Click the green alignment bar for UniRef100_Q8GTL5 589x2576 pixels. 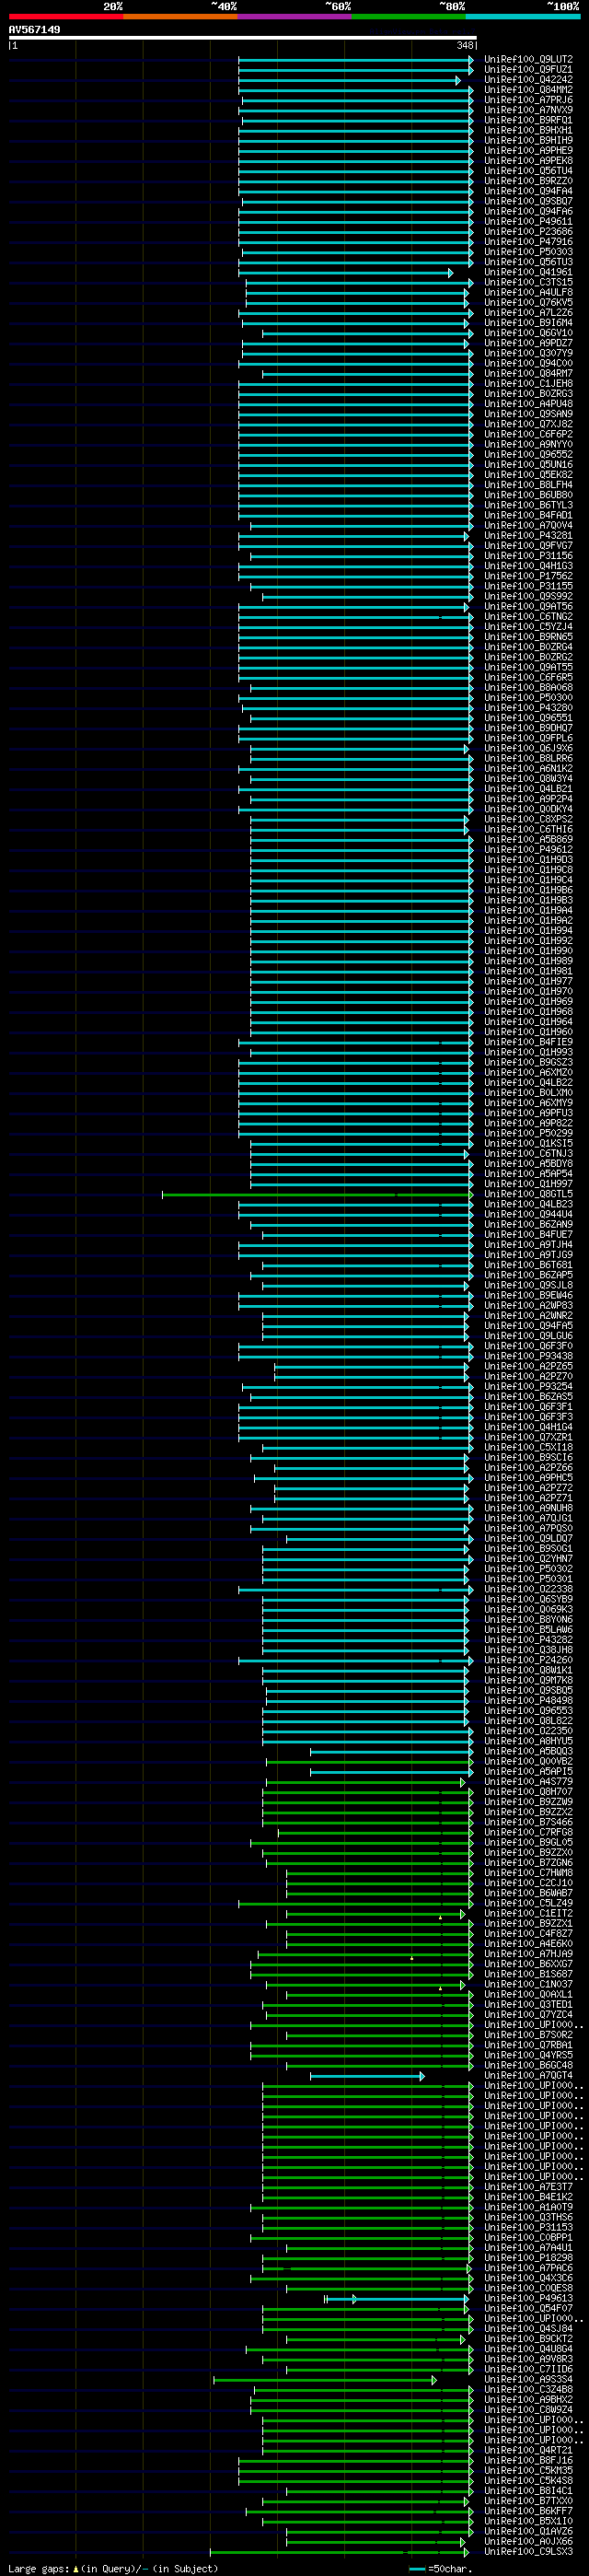pyautogui.click(x=318, y=1194)
